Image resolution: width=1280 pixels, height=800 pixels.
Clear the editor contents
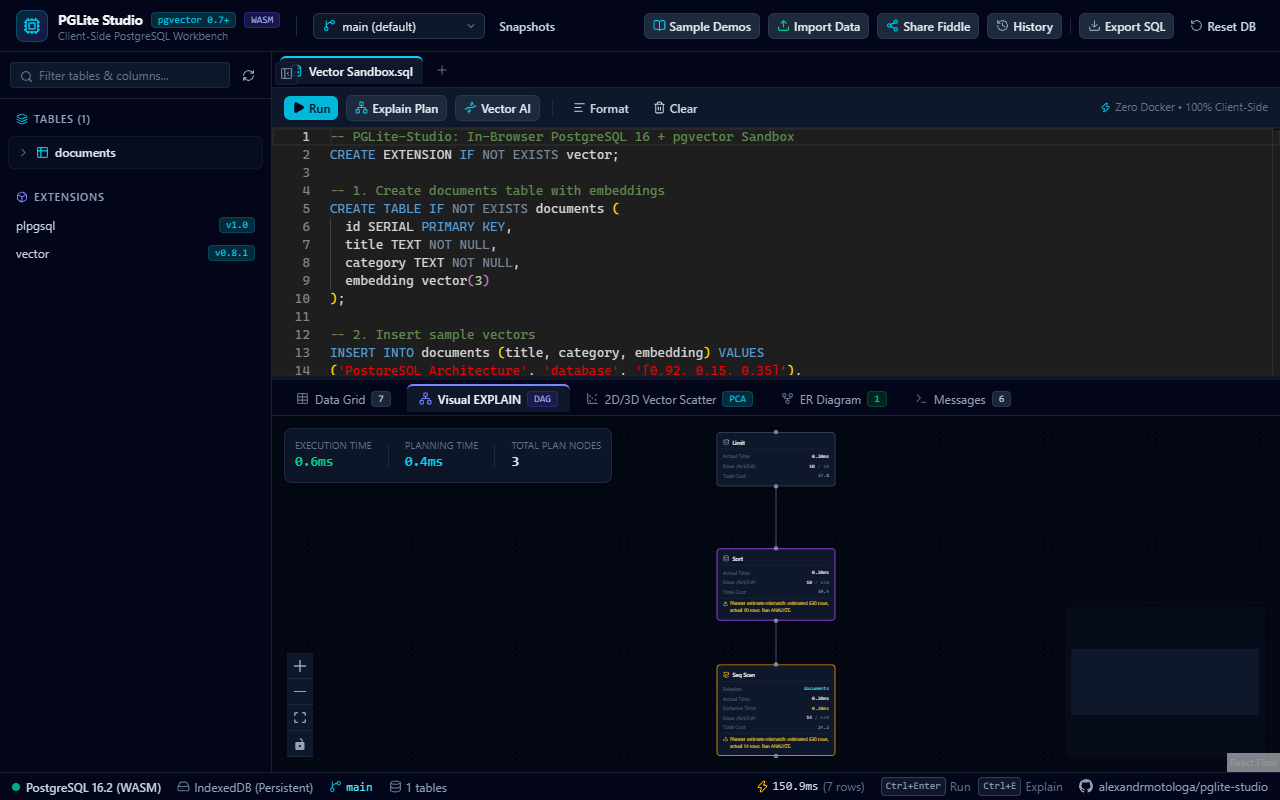676,108
